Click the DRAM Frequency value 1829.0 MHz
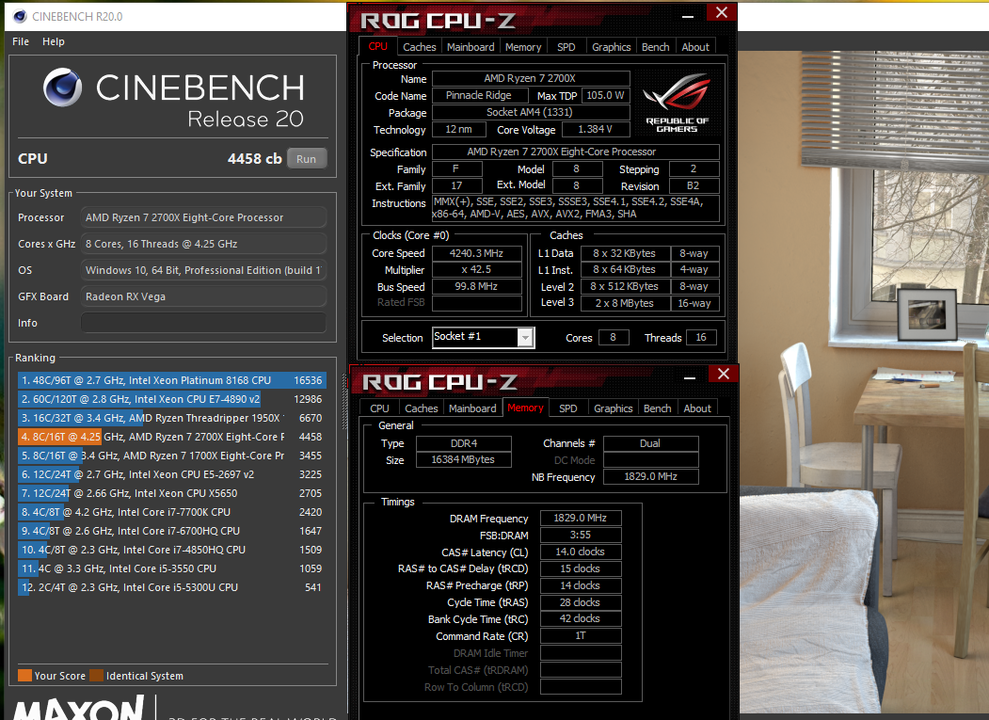The width and height of the screenshot is (989, 720). [x=580, y=518]
